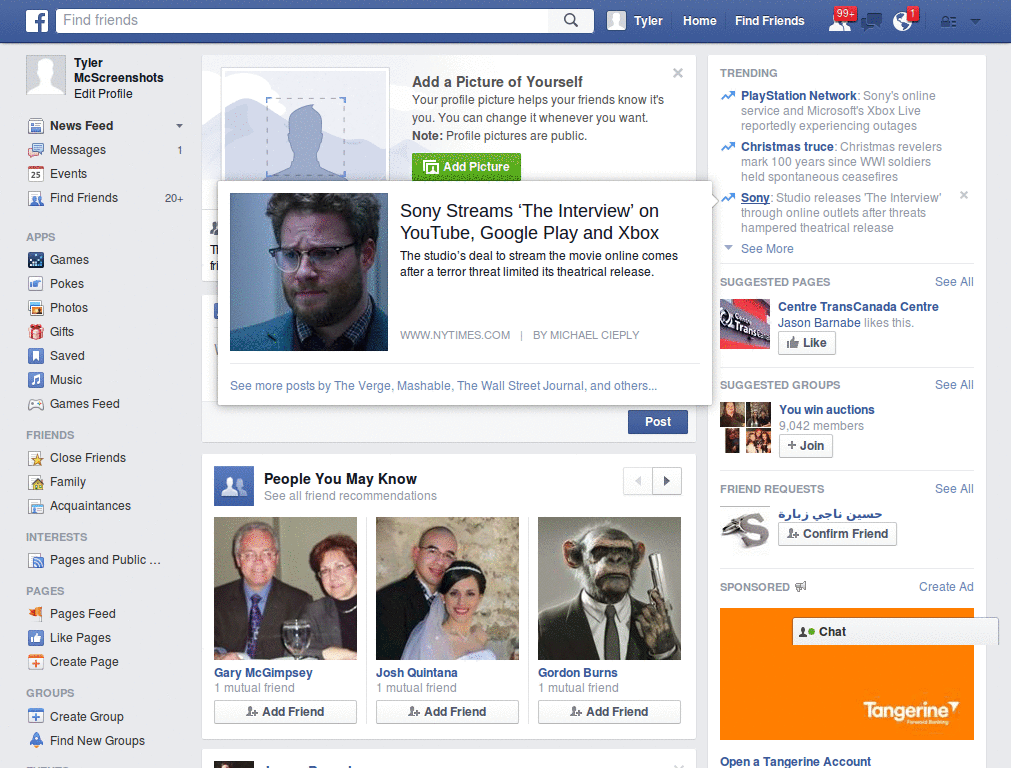The image size is (1024, 768).
Task: Expand See More trending topics
Action: [x=767, y=249]
